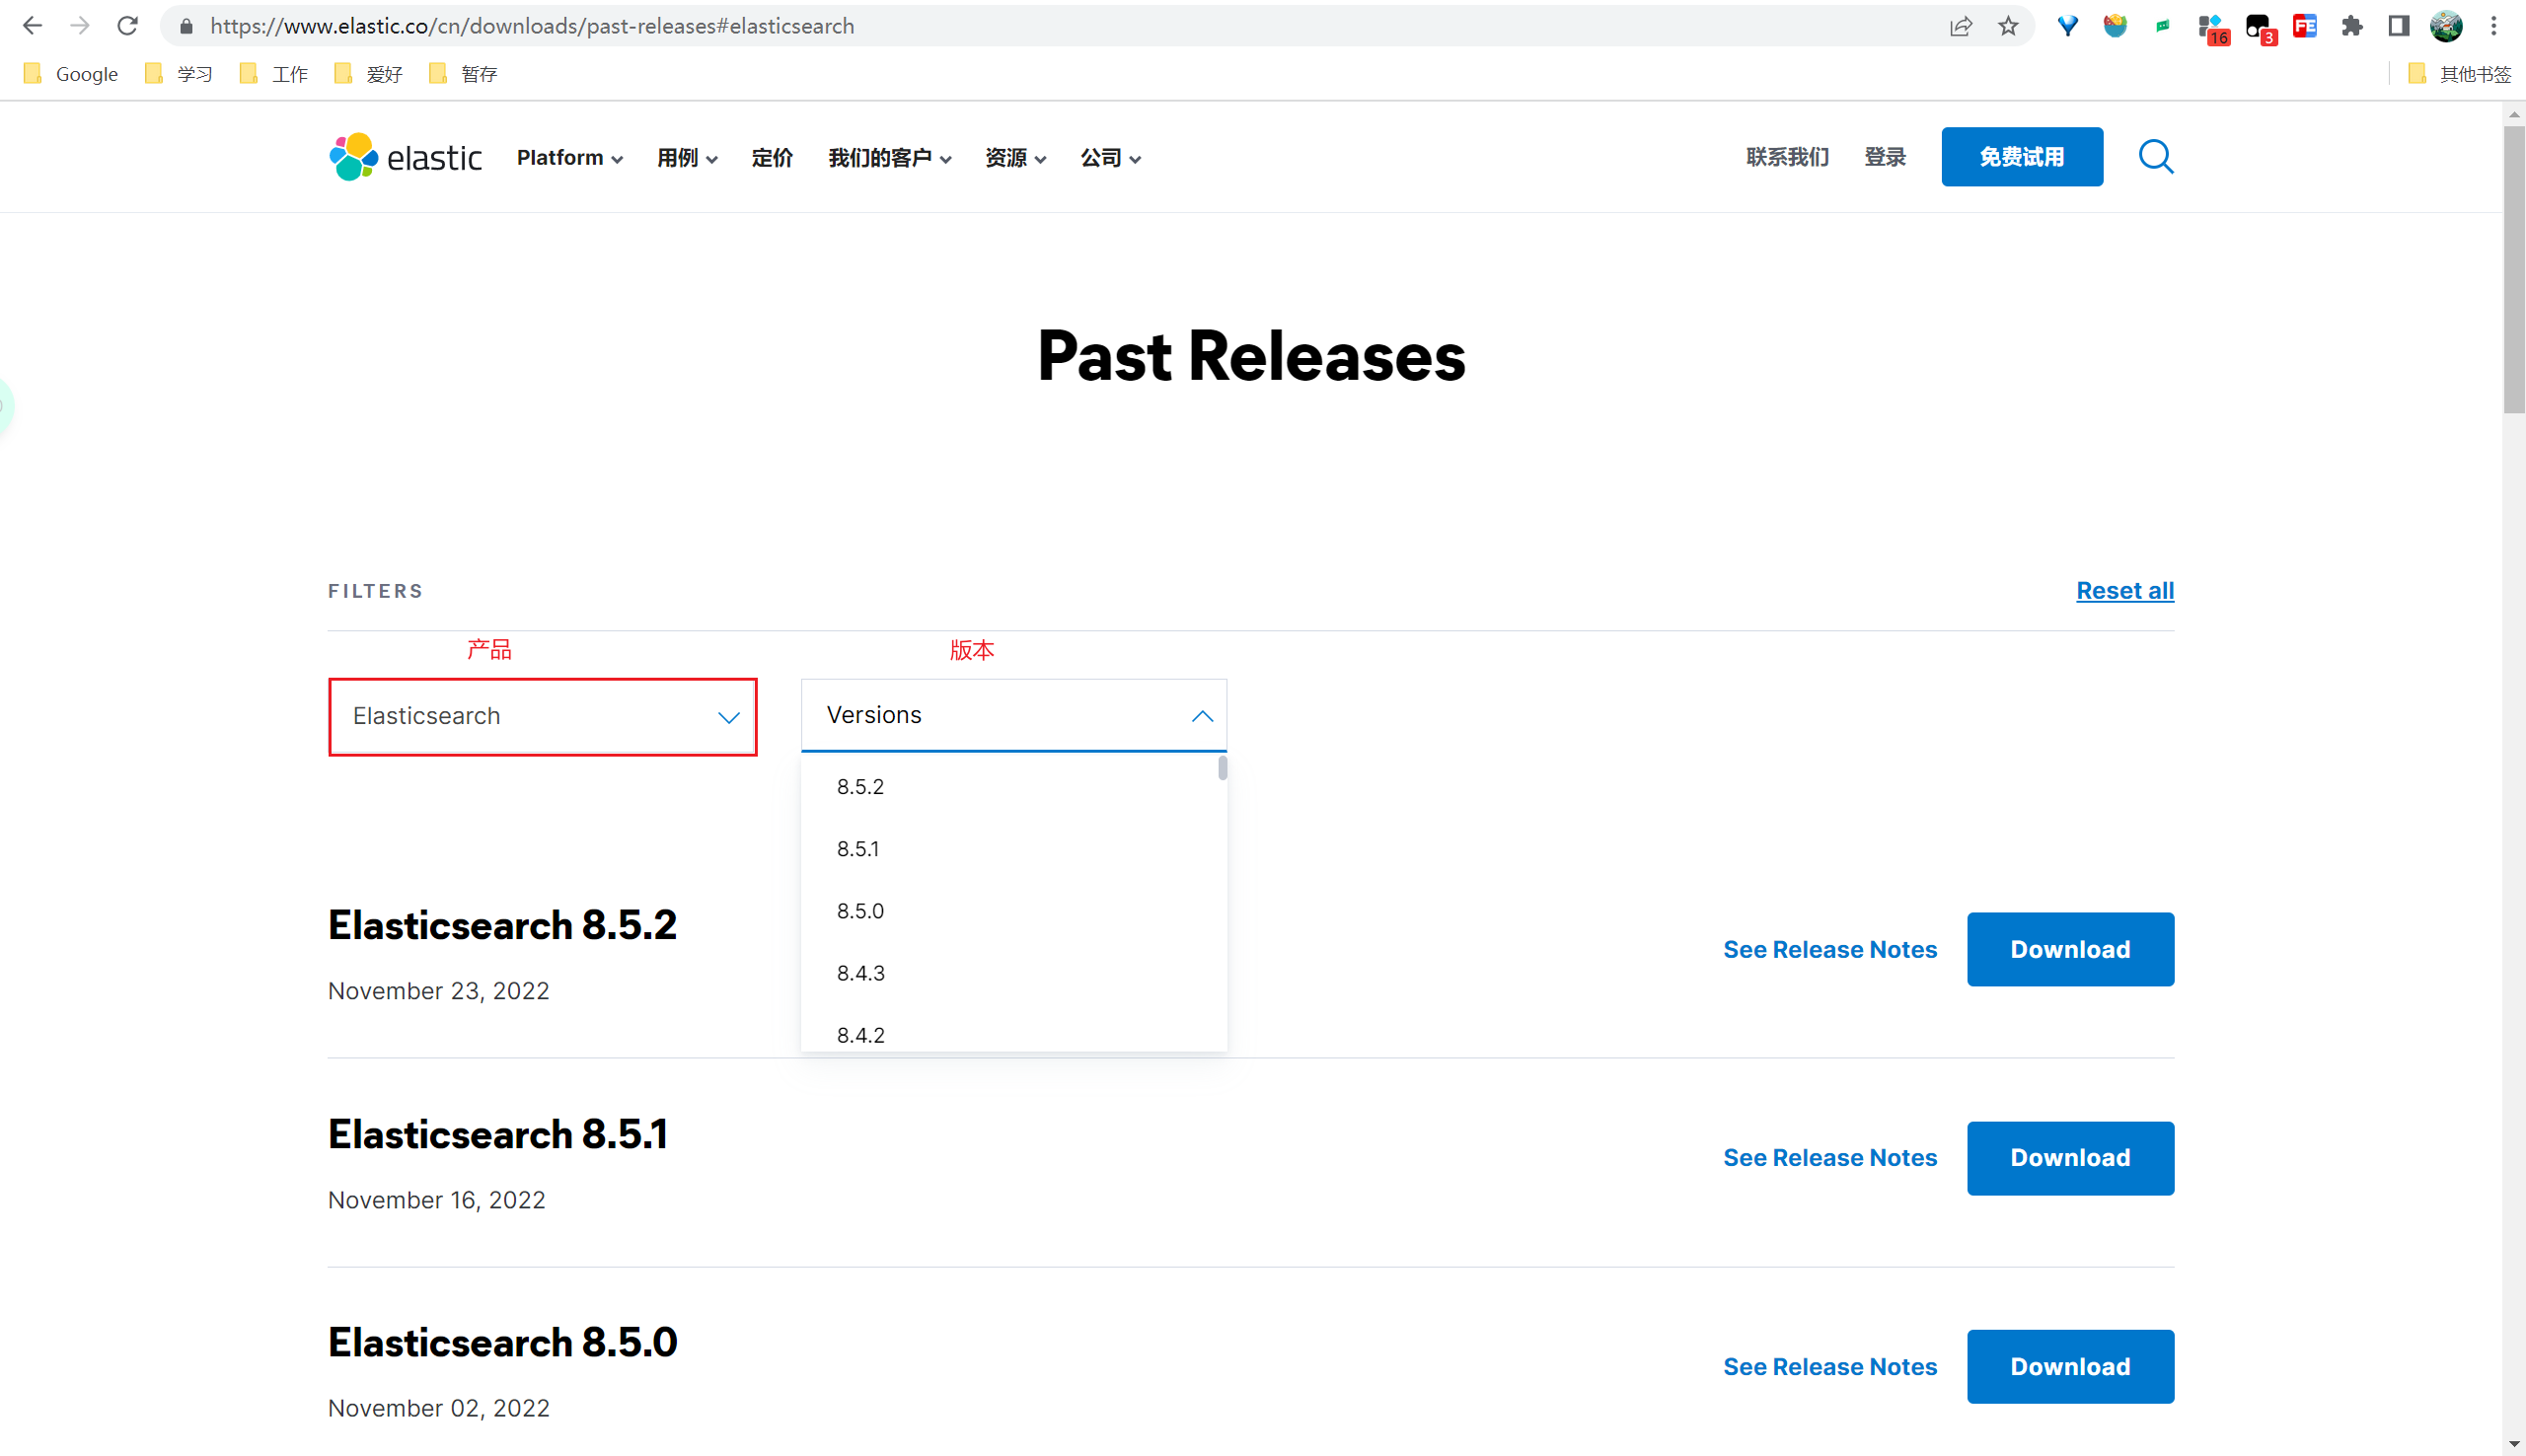Click the share icon in the address bar
This screenshot has width=2526, height=1456.
pyautogui.click(x=1961, y=25)
